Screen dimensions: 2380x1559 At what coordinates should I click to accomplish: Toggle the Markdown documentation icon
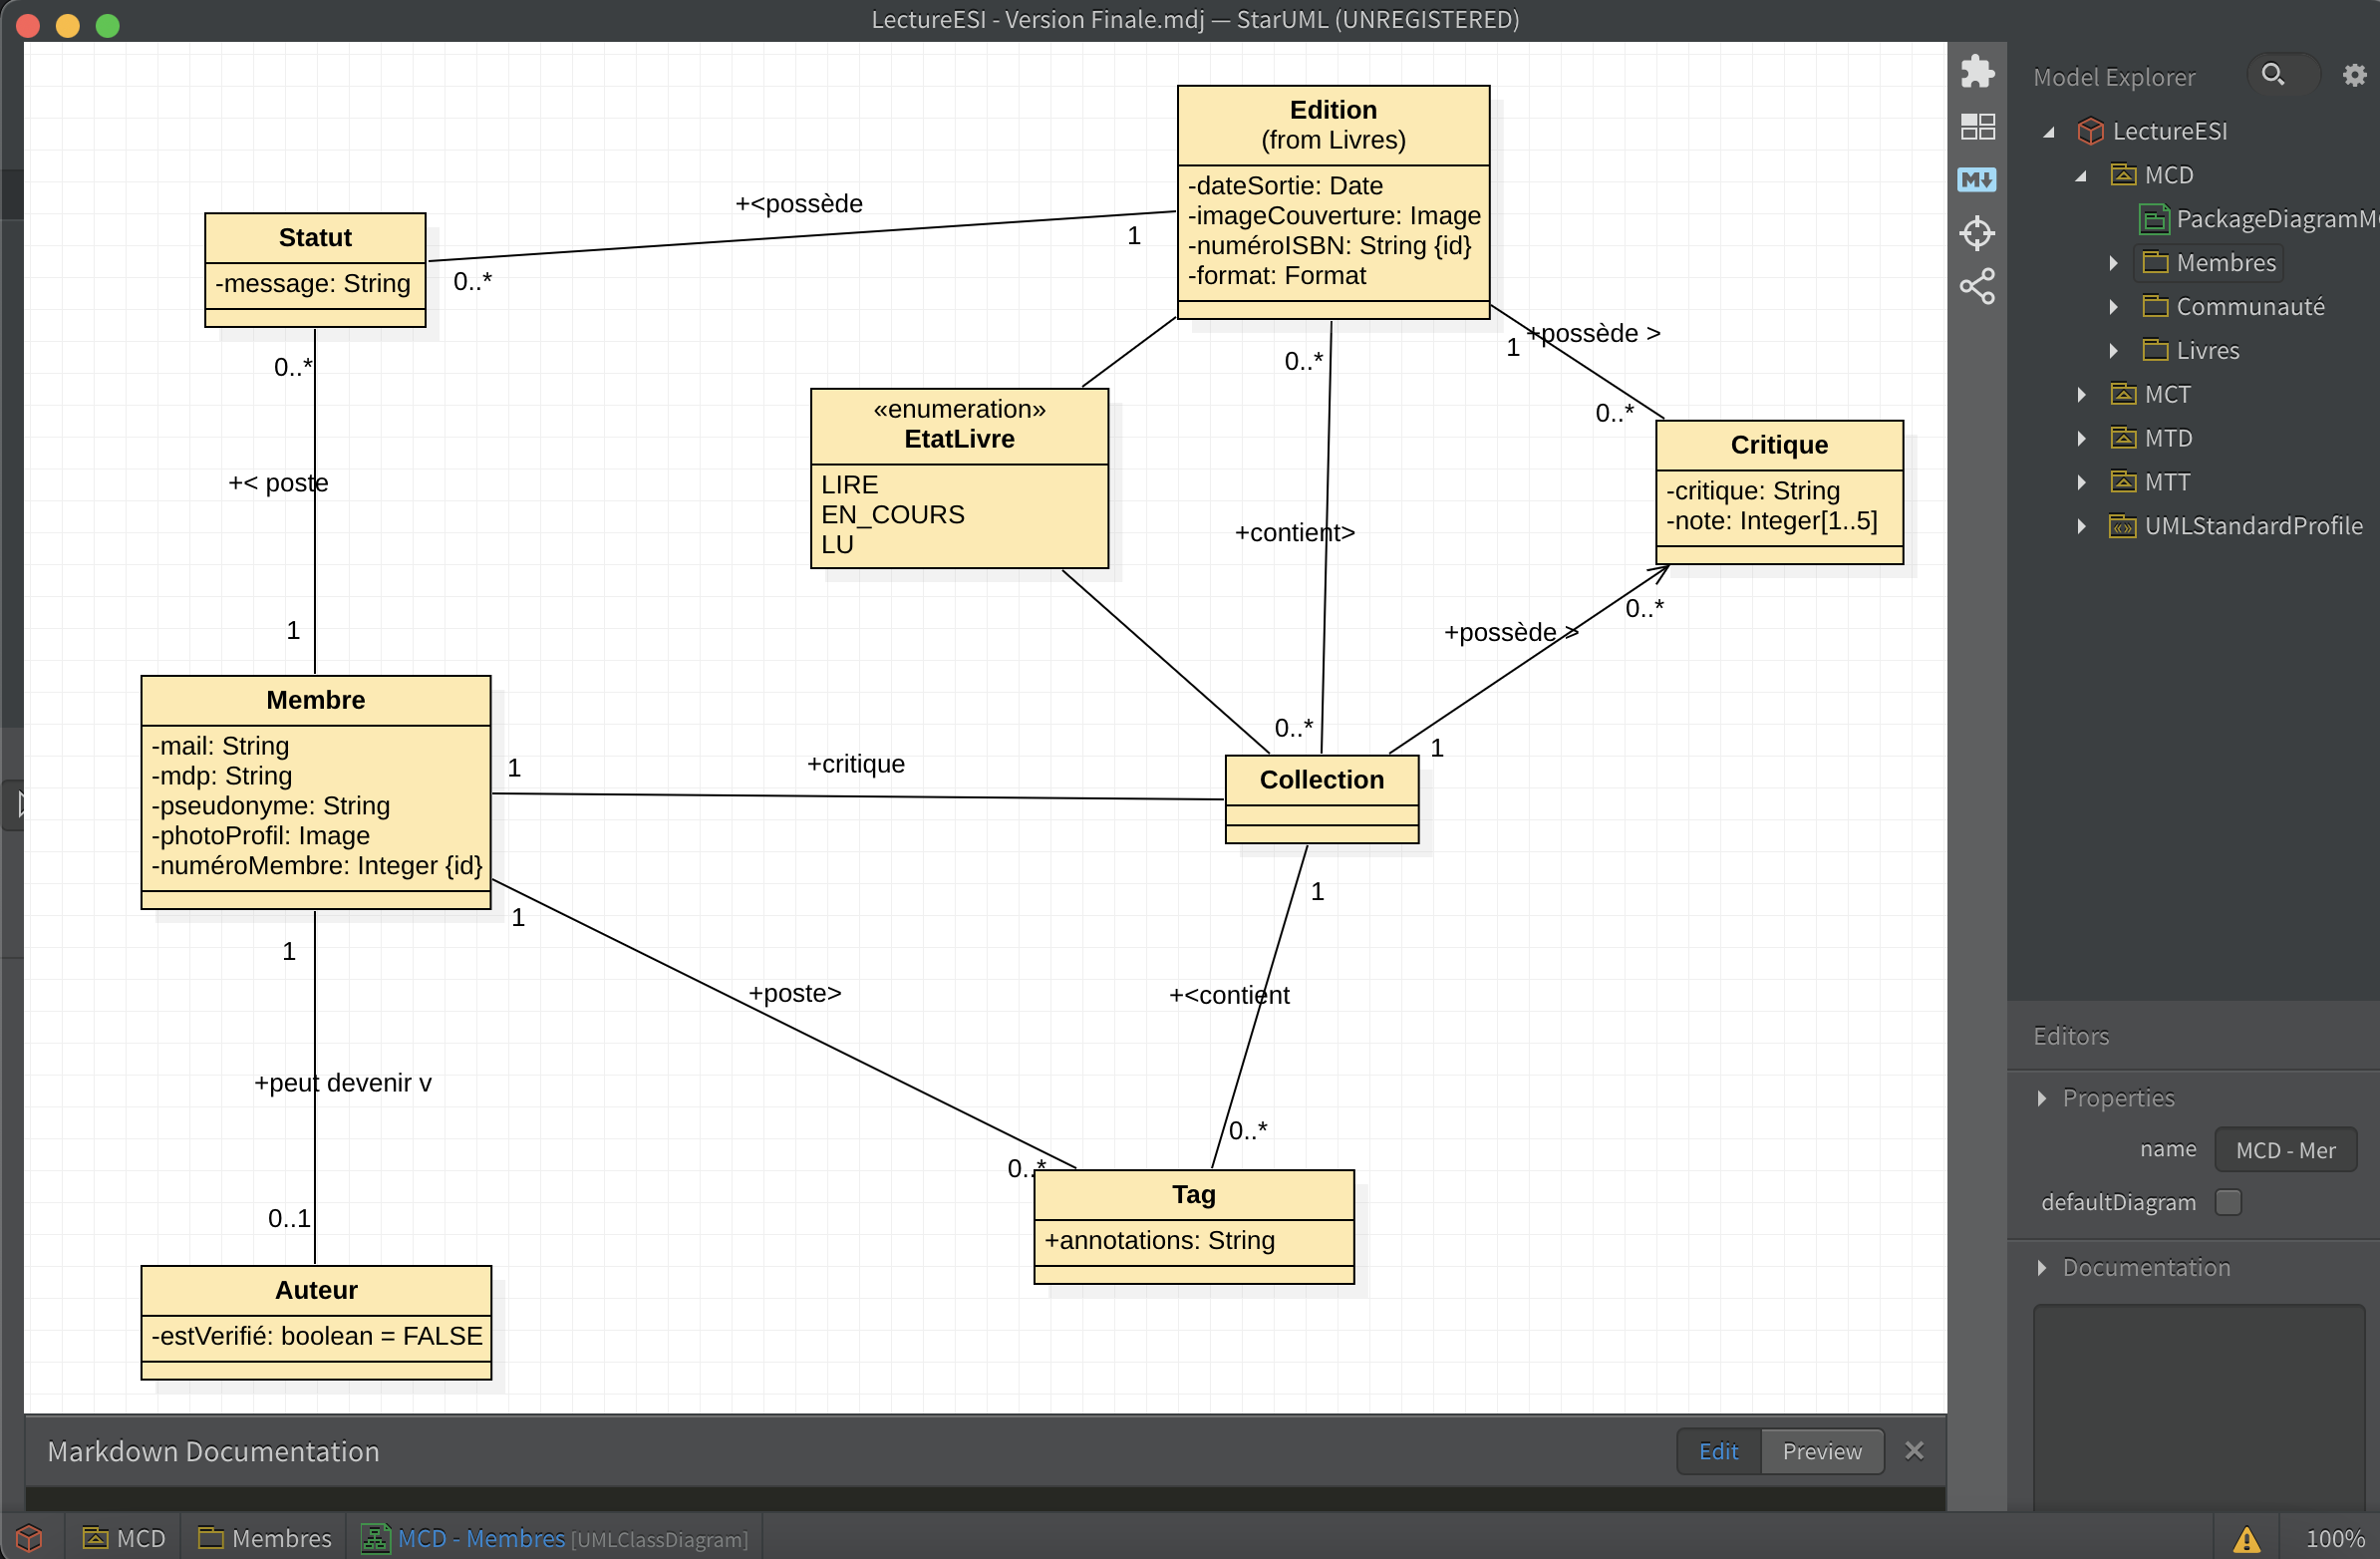pos(1977,179)
